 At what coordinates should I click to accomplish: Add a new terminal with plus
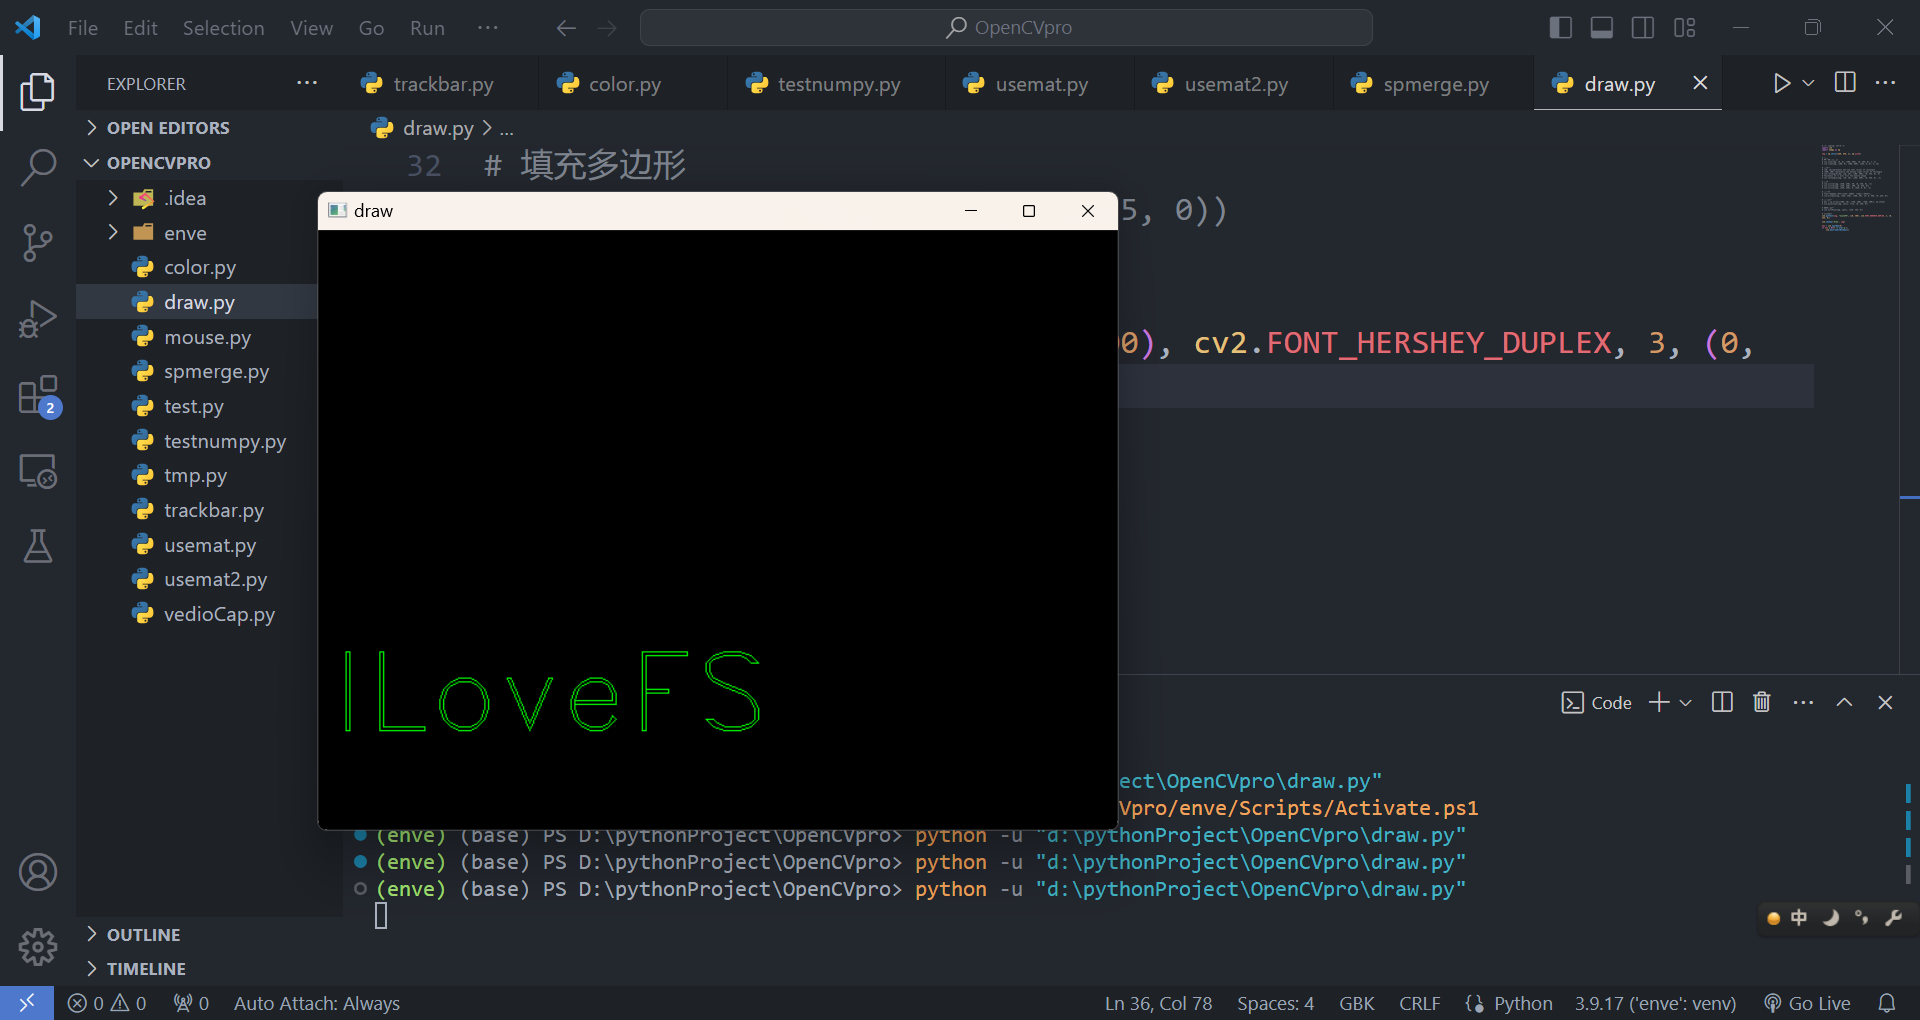(1659, 702)
